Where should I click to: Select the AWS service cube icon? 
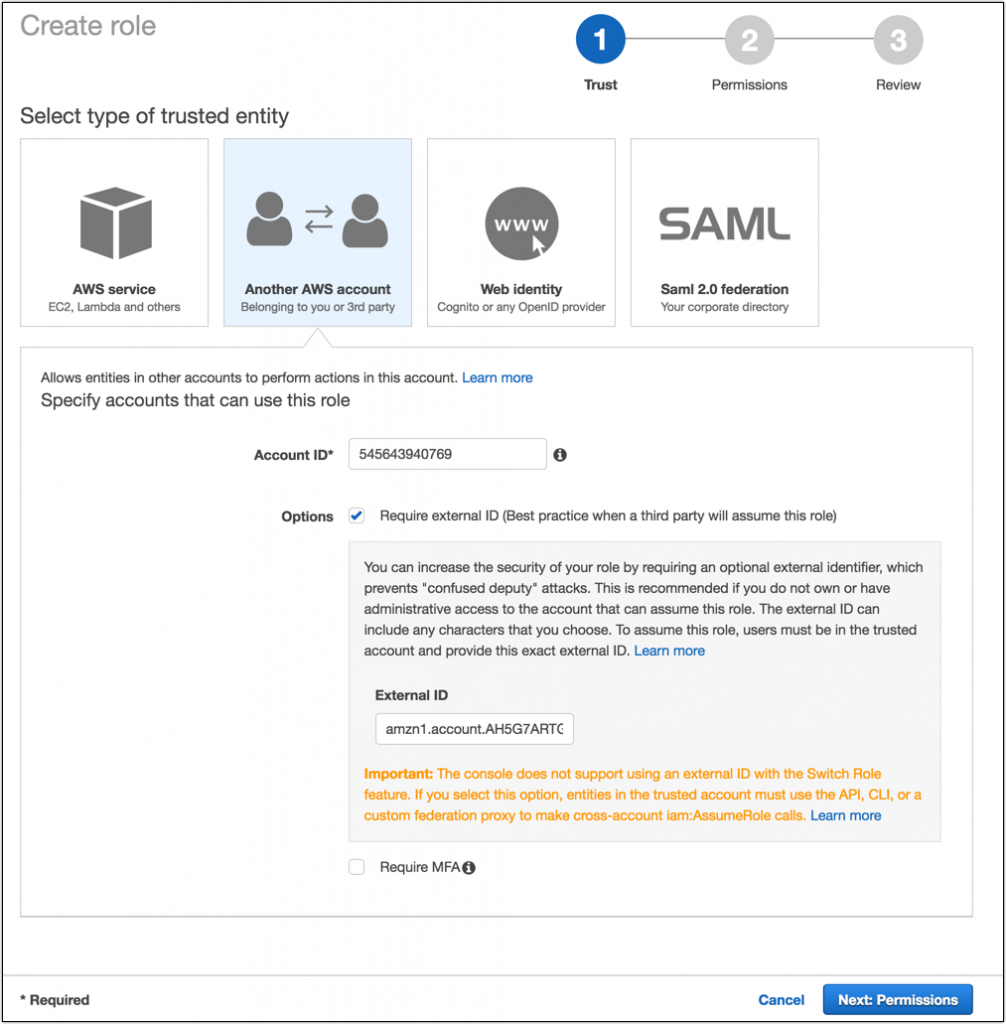coord(116,223)
